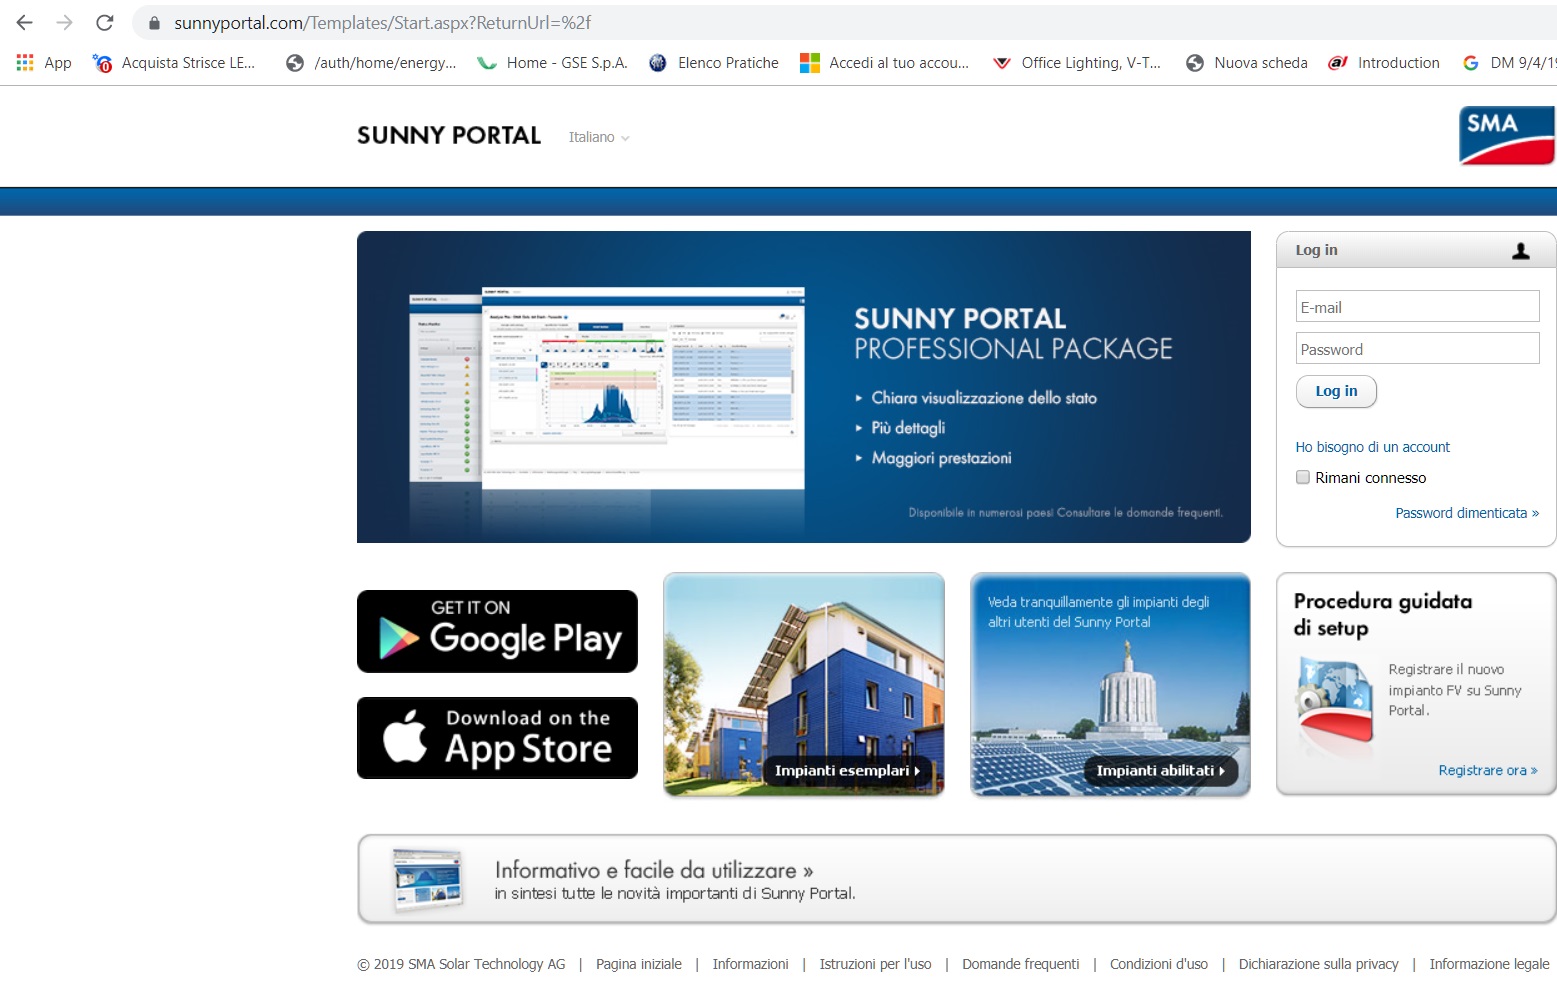
Task: Click Impianti abilitati button
Action: 1161,770
